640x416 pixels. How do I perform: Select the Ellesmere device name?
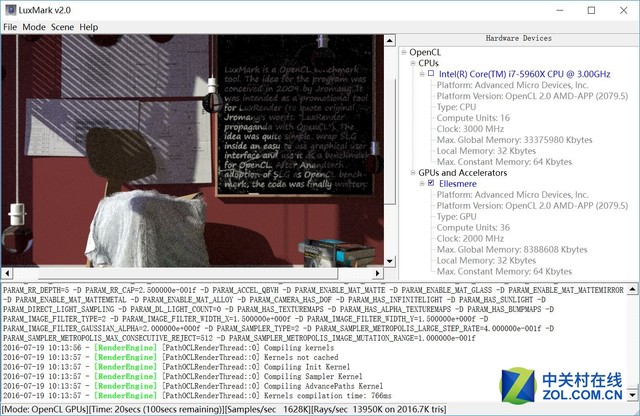[x=460, y=184]
